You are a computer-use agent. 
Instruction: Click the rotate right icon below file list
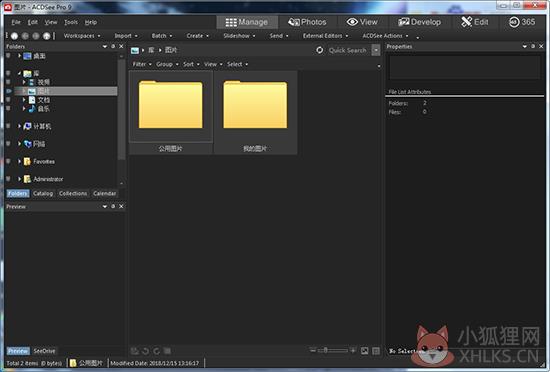(x=156, y=351)
